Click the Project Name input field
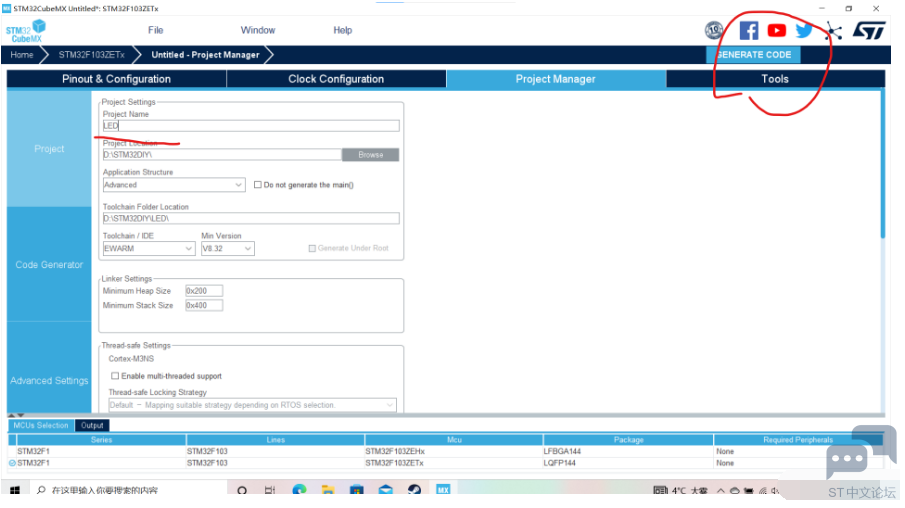The width and height of the screenshot is (905, 508). click(251, 126)
